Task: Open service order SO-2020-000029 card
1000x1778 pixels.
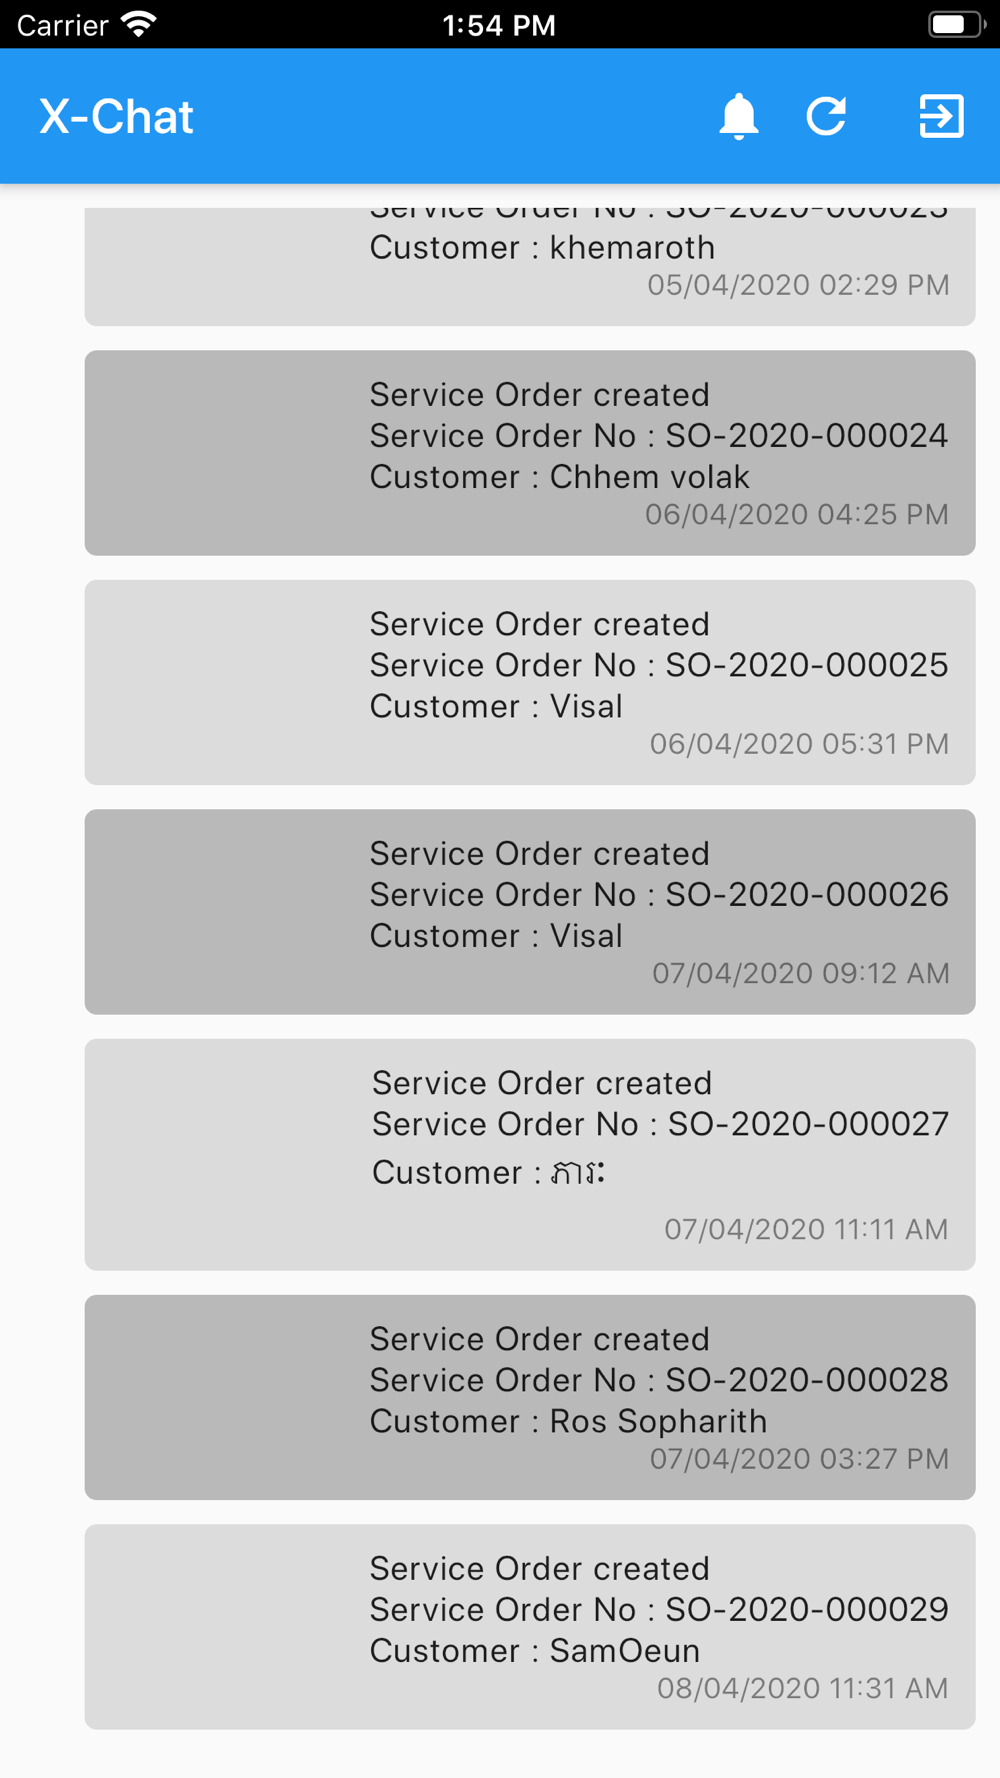Action: 530,1627
